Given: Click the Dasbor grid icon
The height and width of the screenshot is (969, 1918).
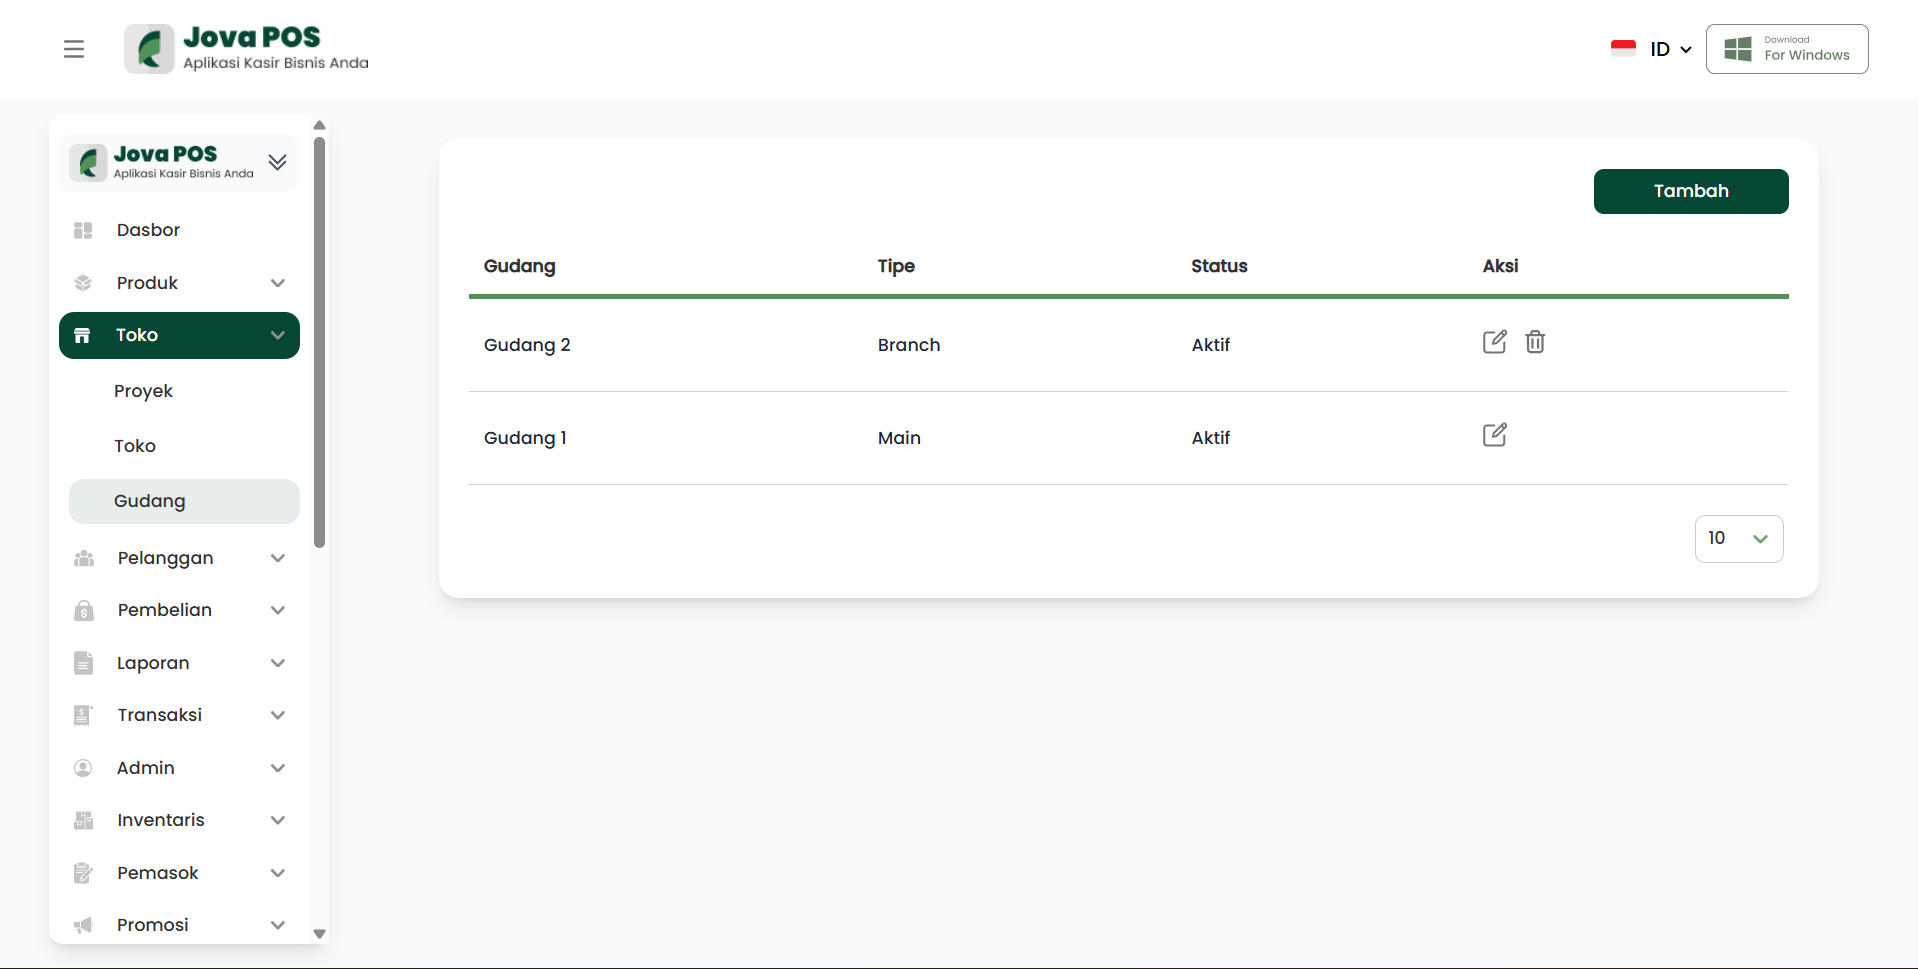Looking at the screenshot, I should tap(83, 231).
